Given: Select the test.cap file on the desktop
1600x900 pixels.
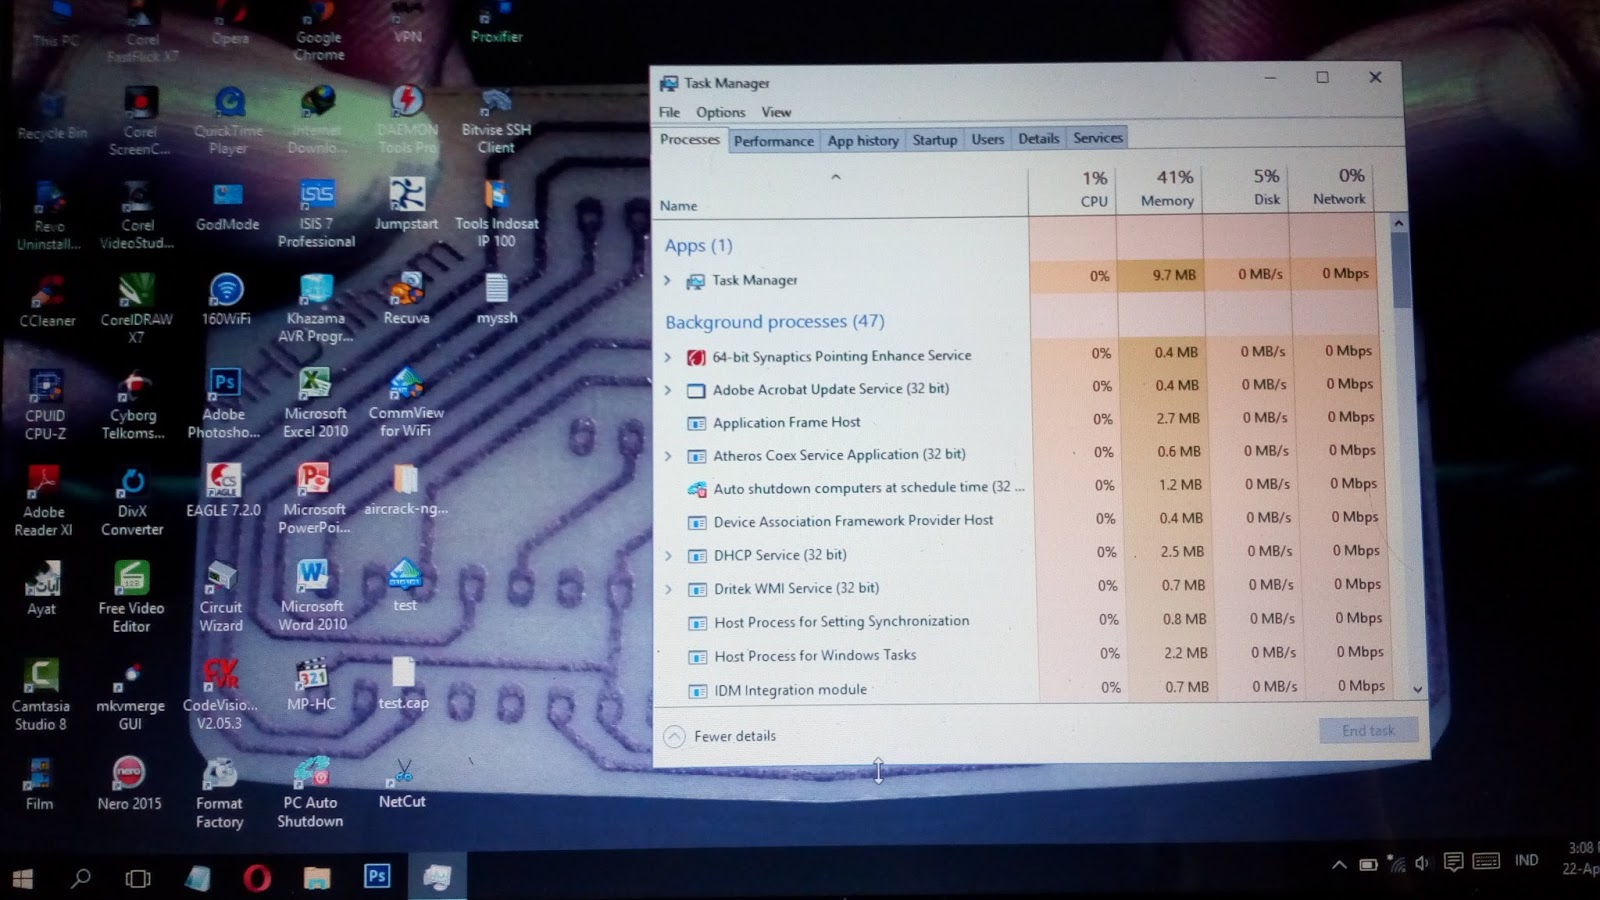Looking at the screenshot, I should (x=403, y=684).
